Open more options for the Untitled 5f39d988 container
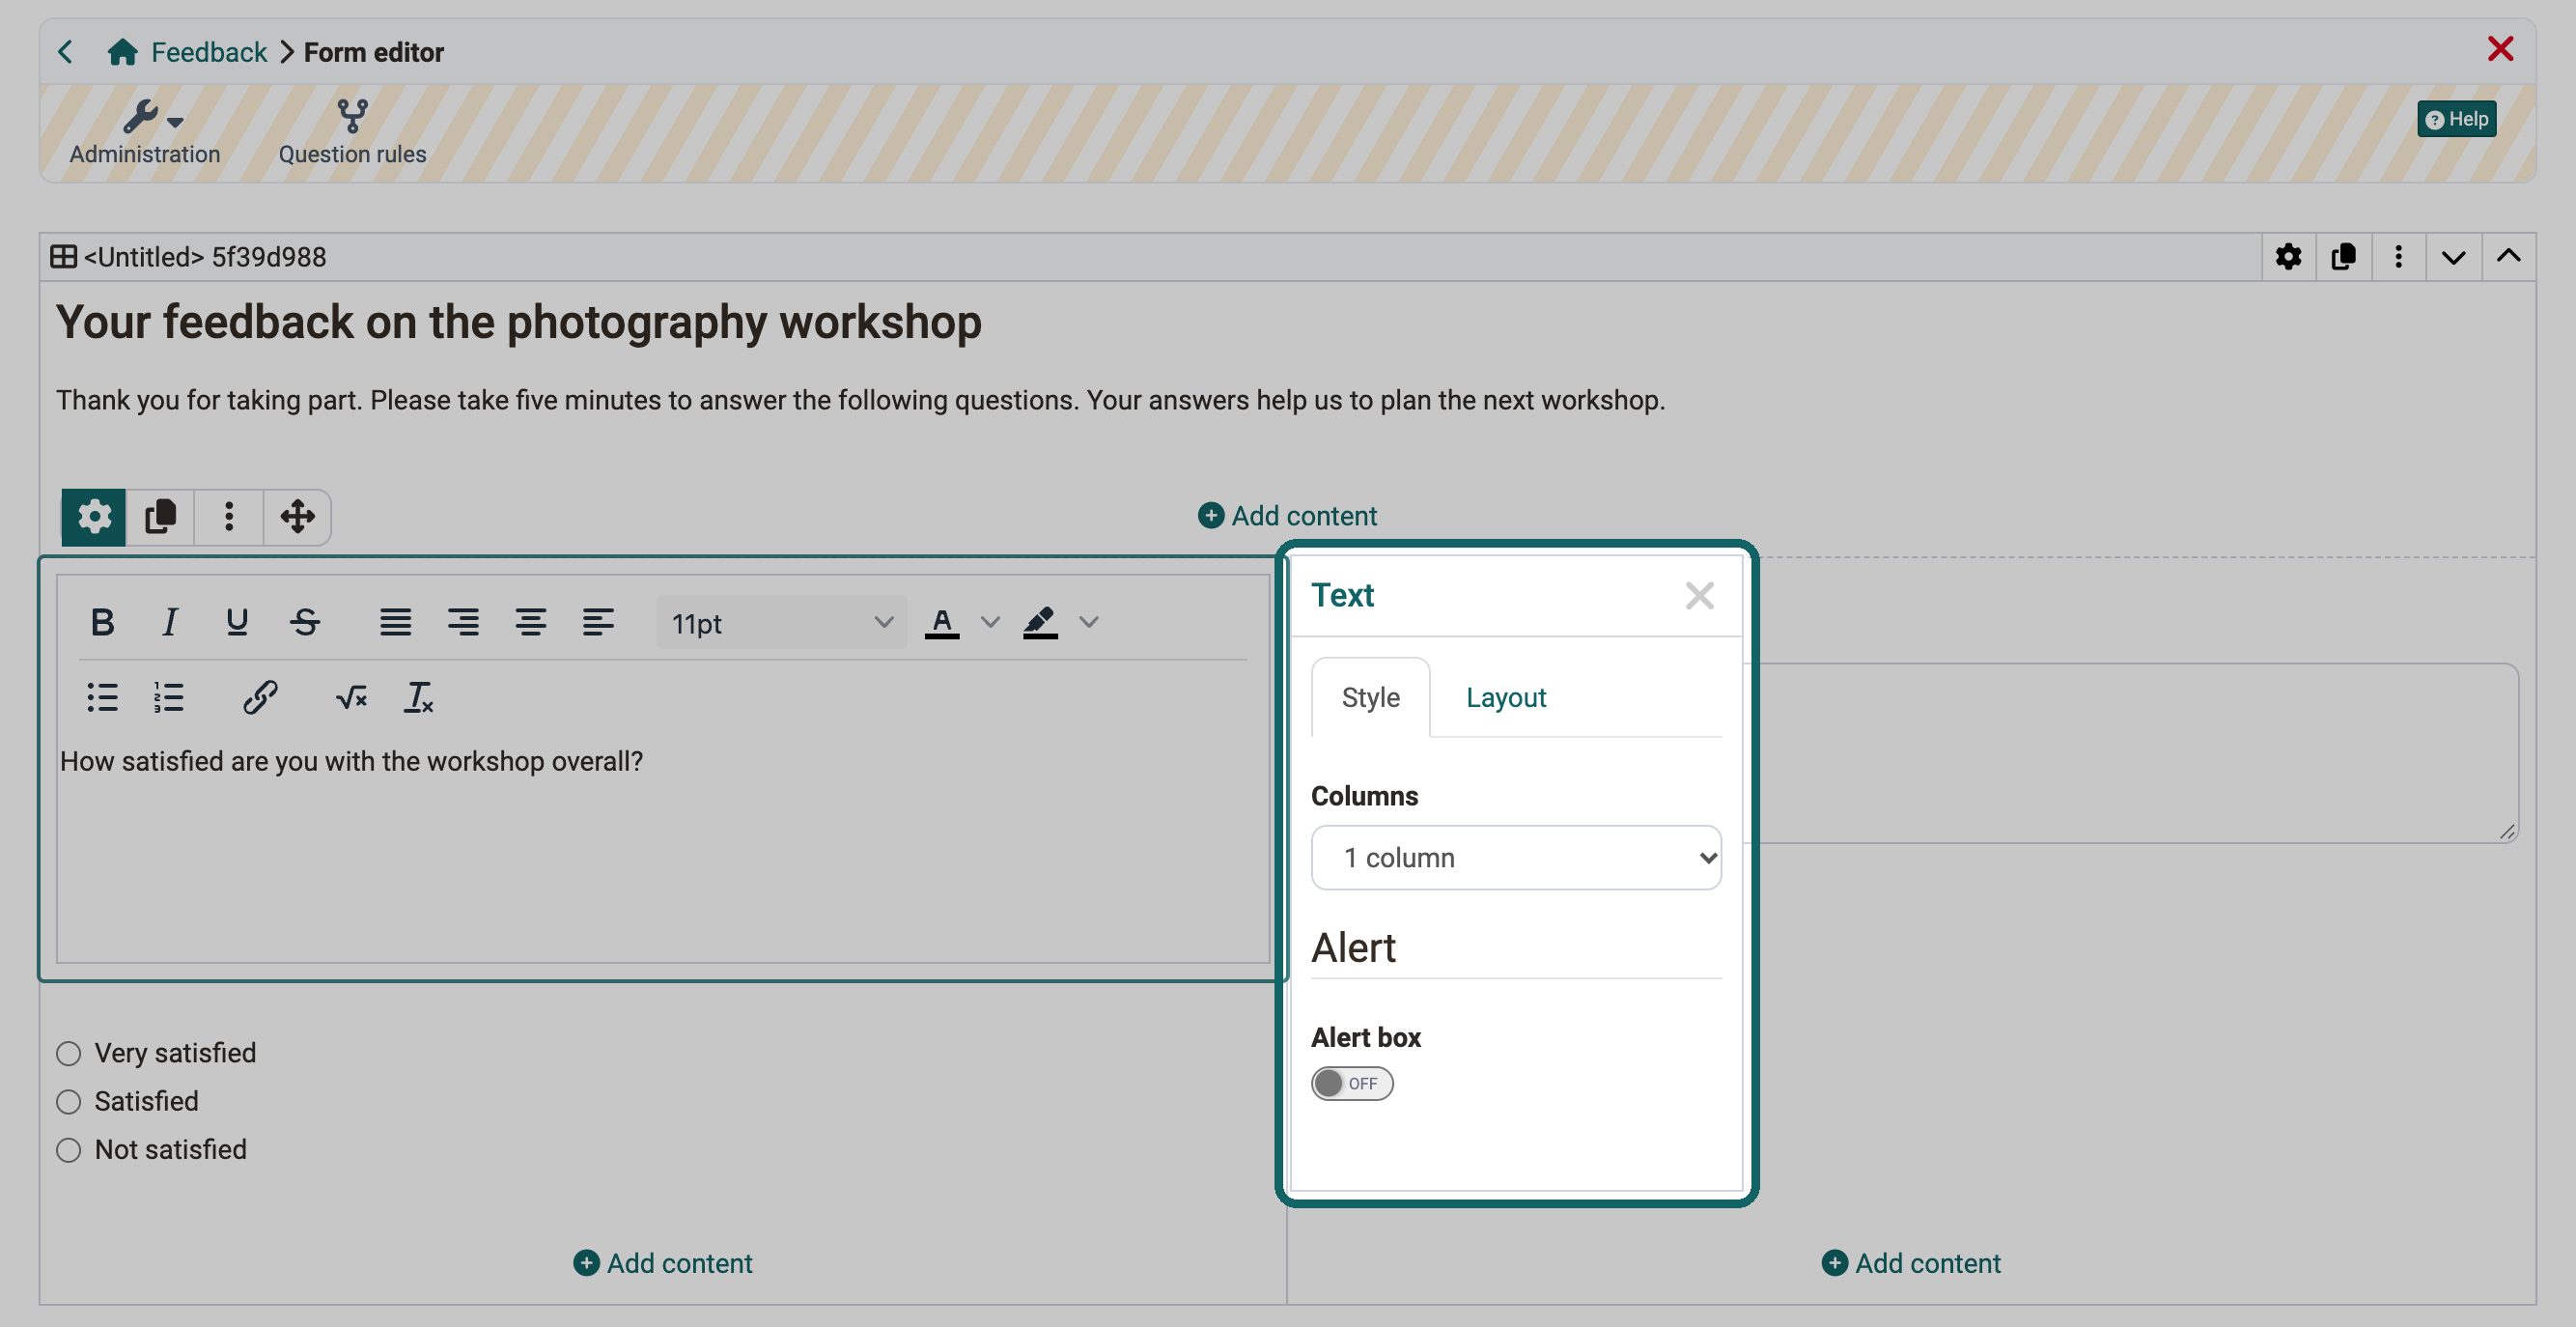 pos(2398,257)
